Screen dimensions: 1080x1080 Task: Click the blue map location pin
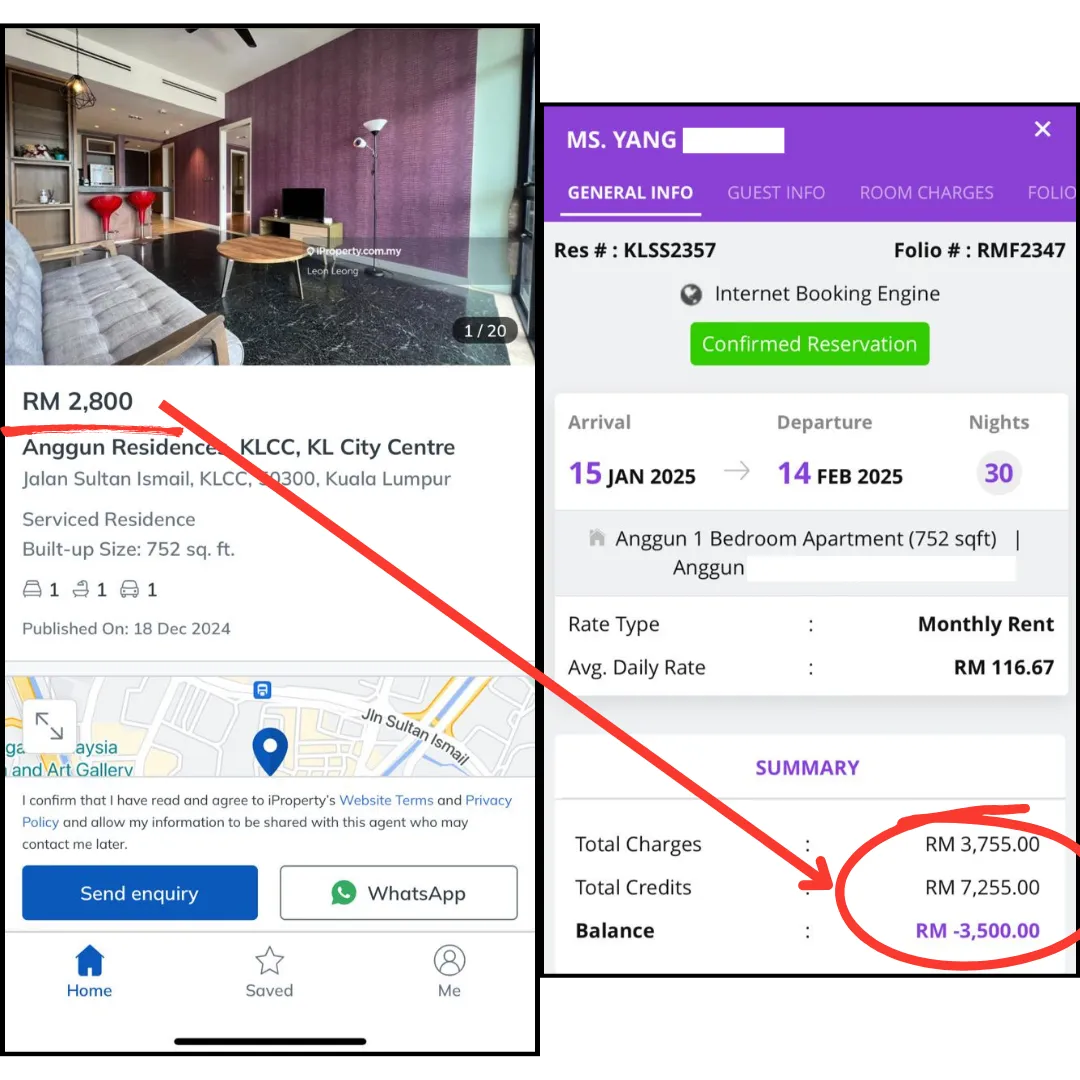[270, 751]
